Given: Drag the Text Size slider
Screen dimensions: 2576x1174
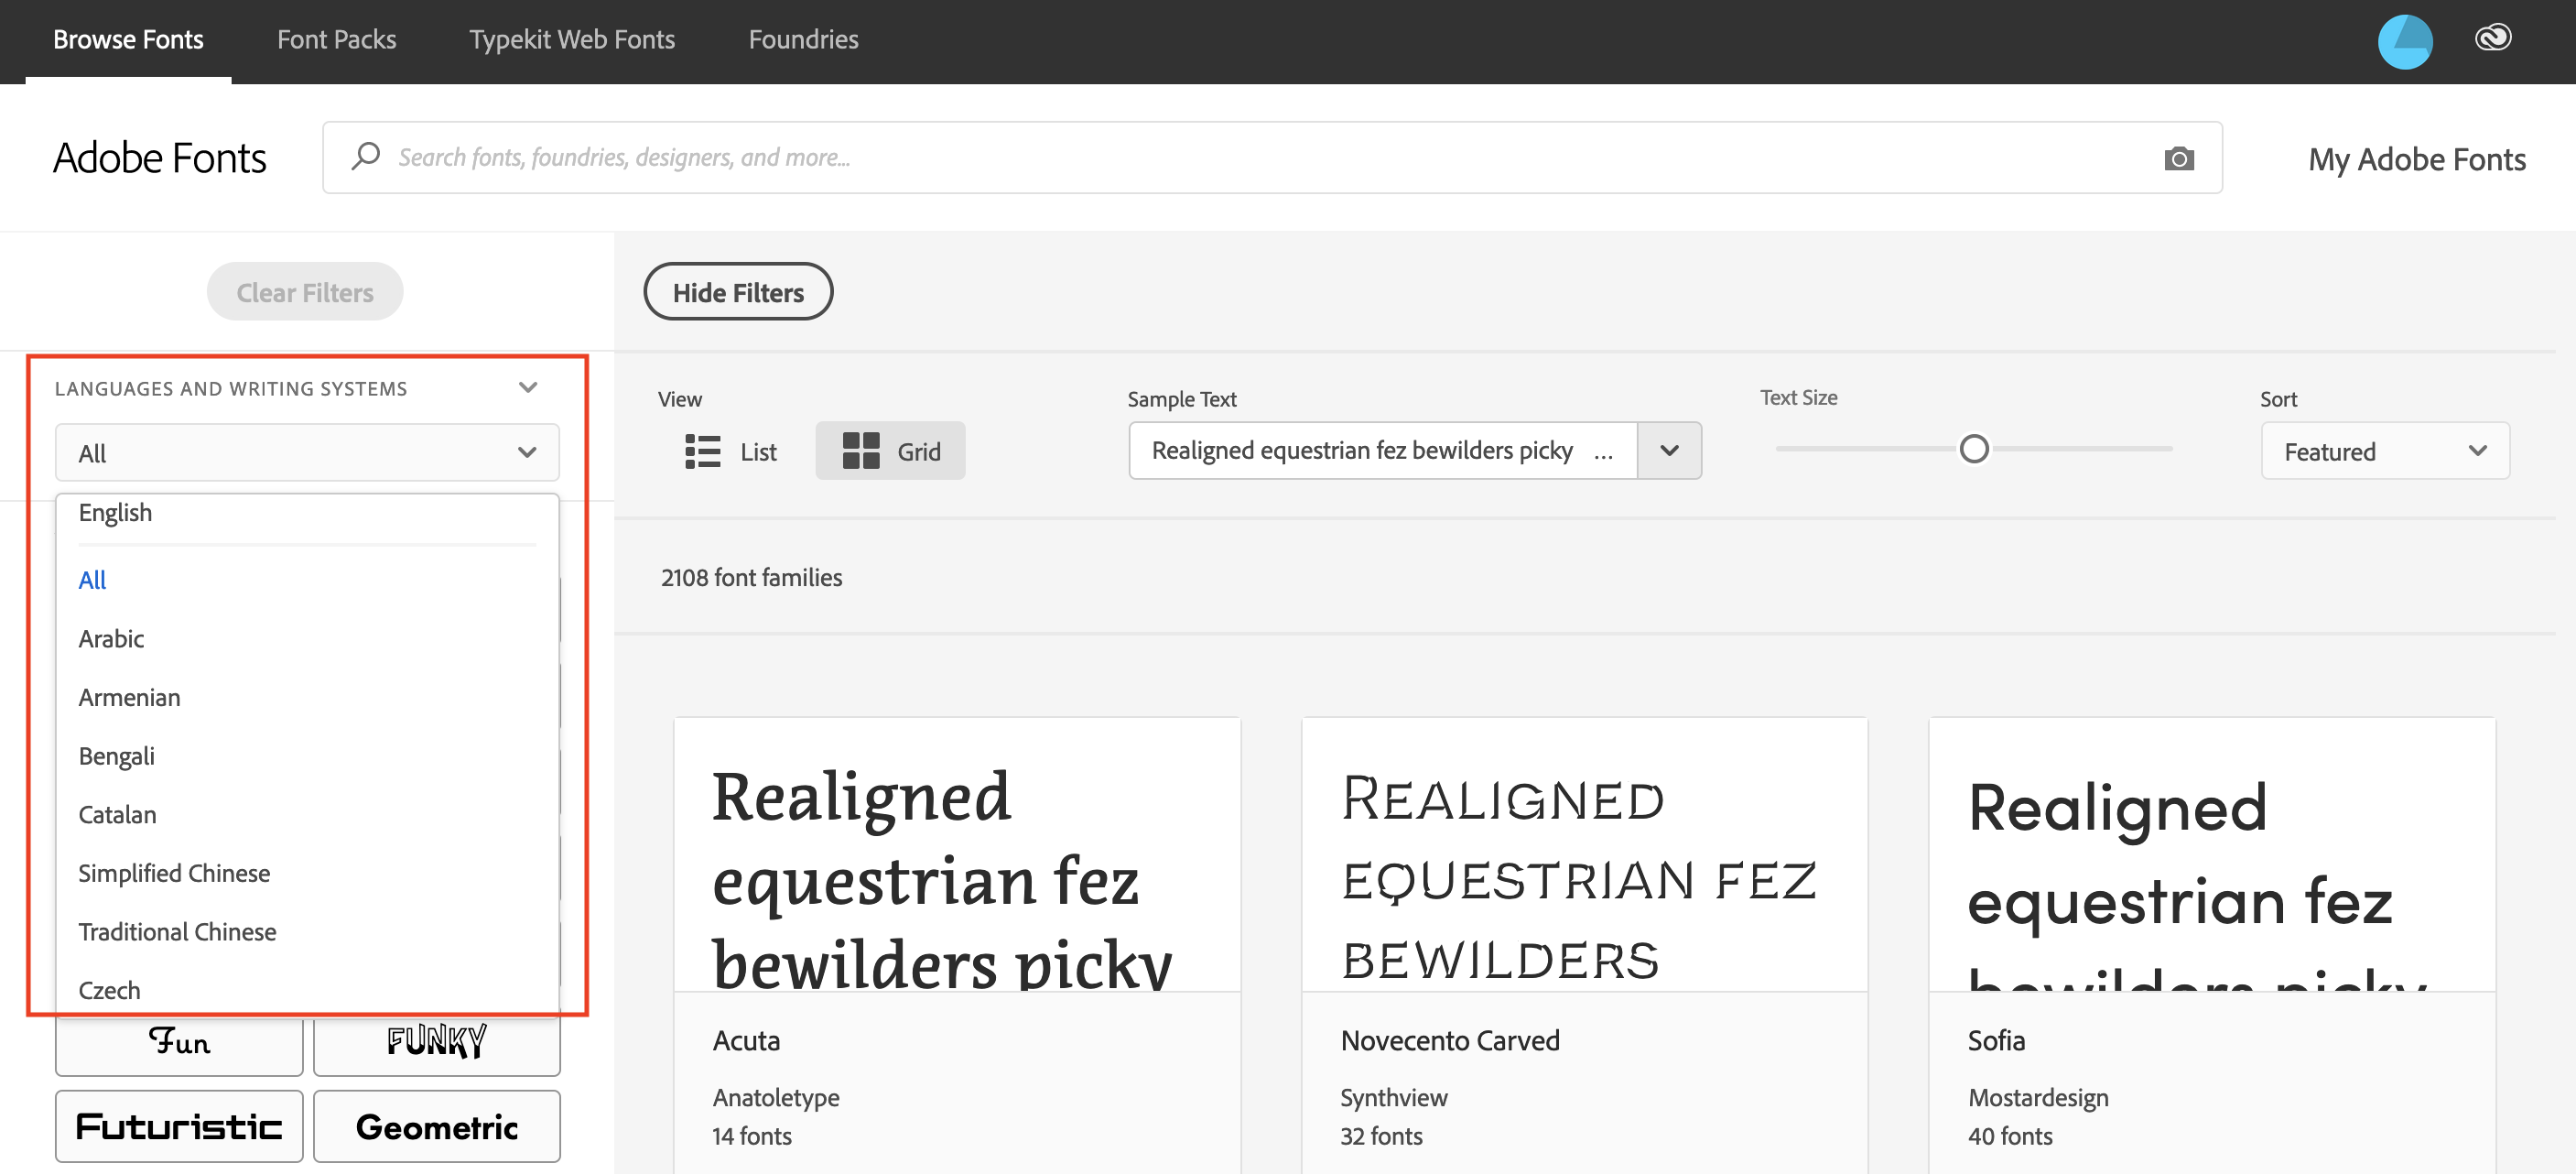Looking at the screenshot, I should [1970, 449].
